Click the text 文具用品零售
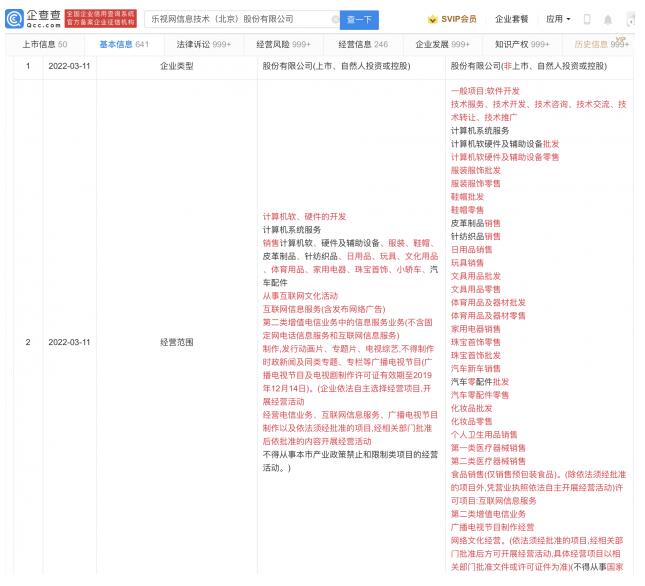645x586 pixels. (476, 289)
